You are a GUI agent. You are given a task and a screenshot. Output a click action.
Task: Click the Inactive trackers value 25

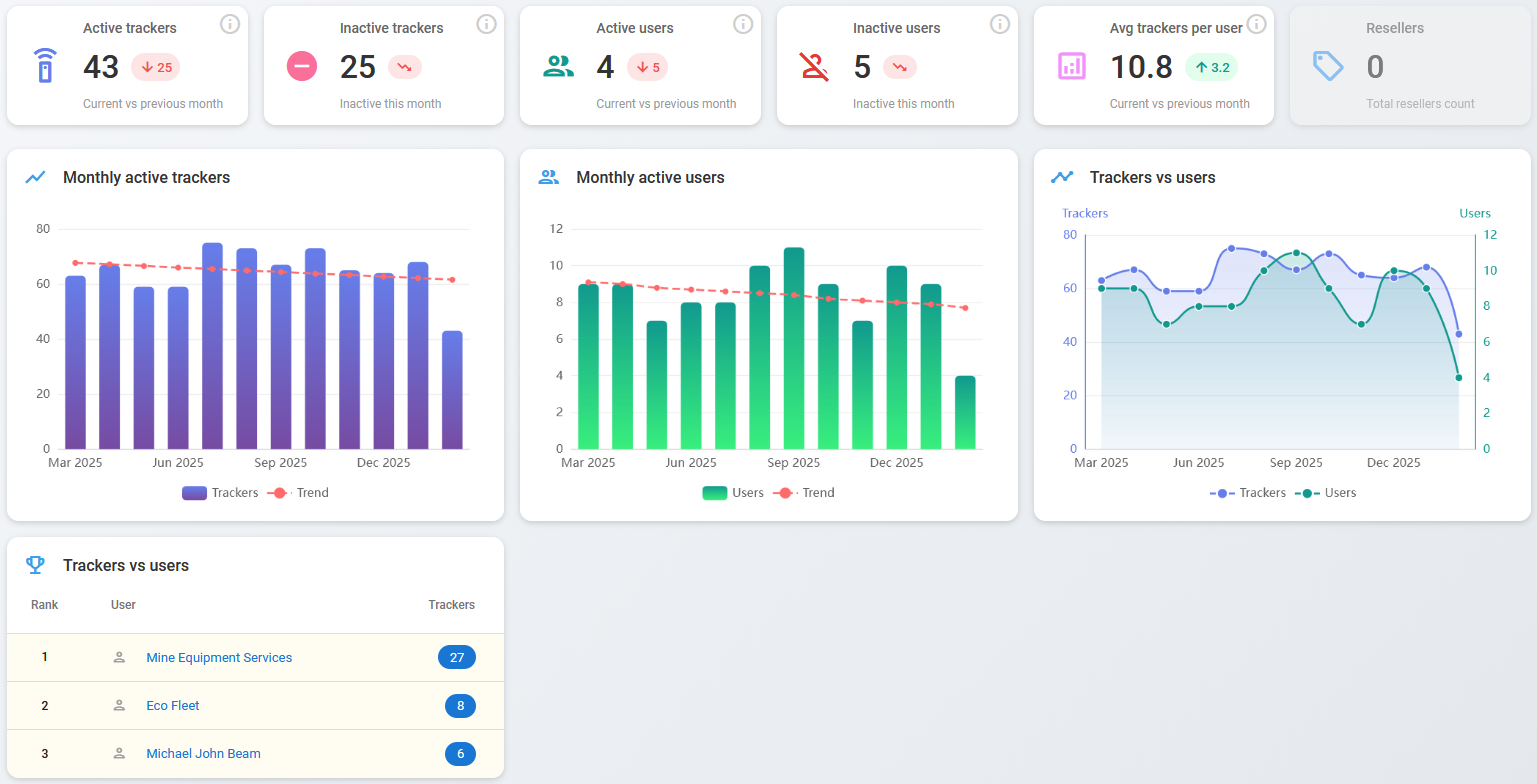[x=358, y=67]
